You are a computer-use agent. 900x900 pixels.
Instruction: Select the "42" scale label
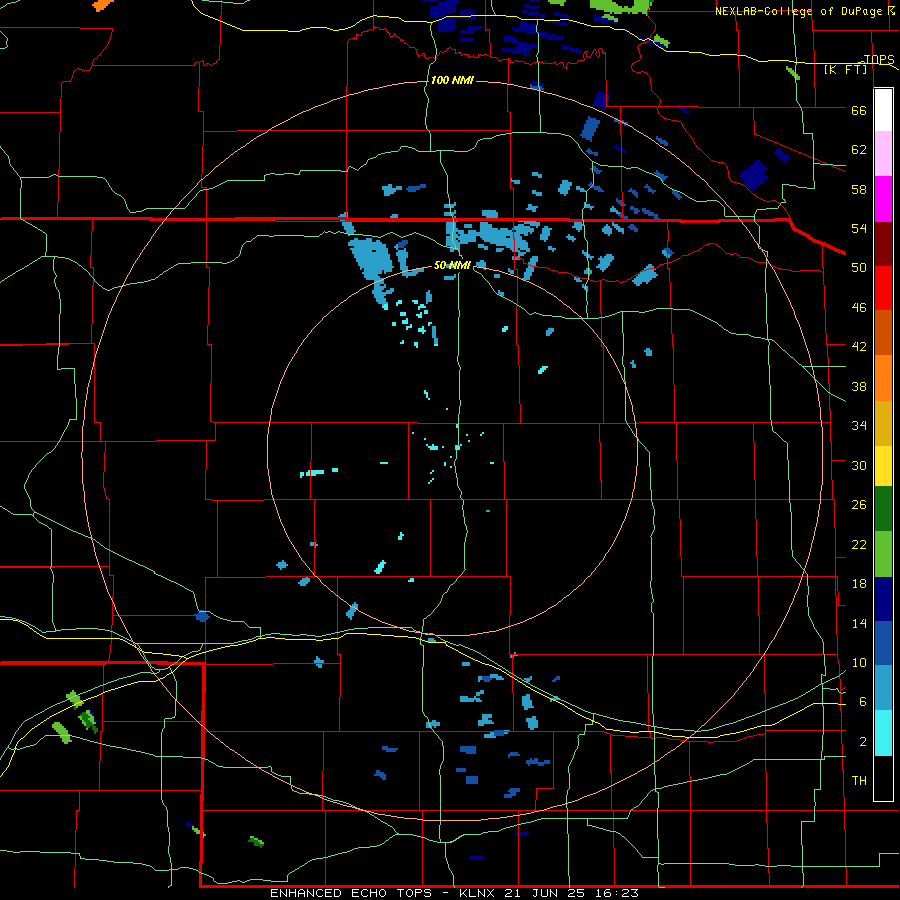859,347
